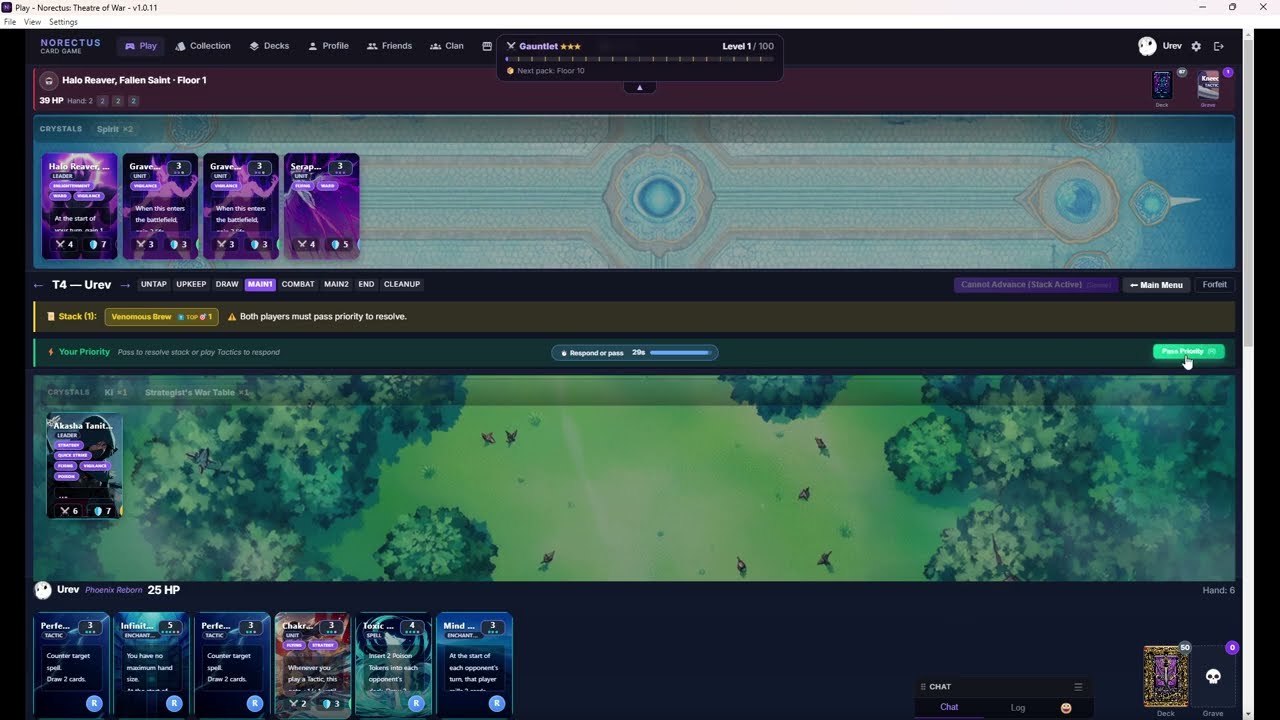Select the first Perfe... Tactic card in hand

tap(70, 664)
